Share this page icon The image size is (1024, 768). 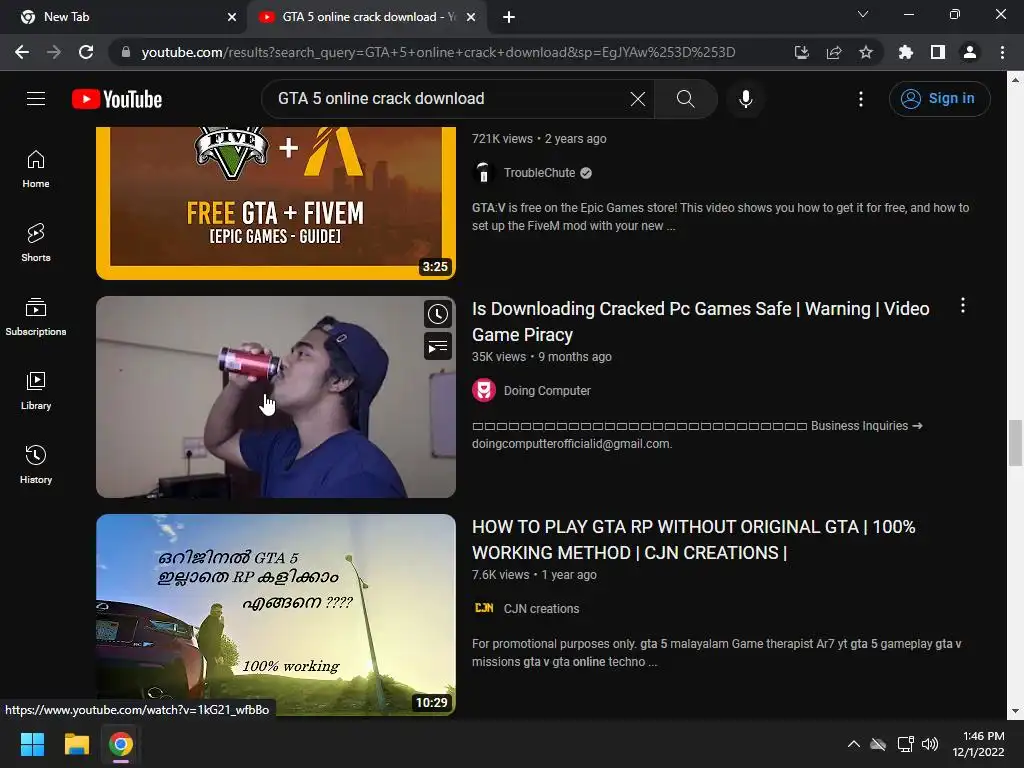pyautogui.click(x=834, y=52)
